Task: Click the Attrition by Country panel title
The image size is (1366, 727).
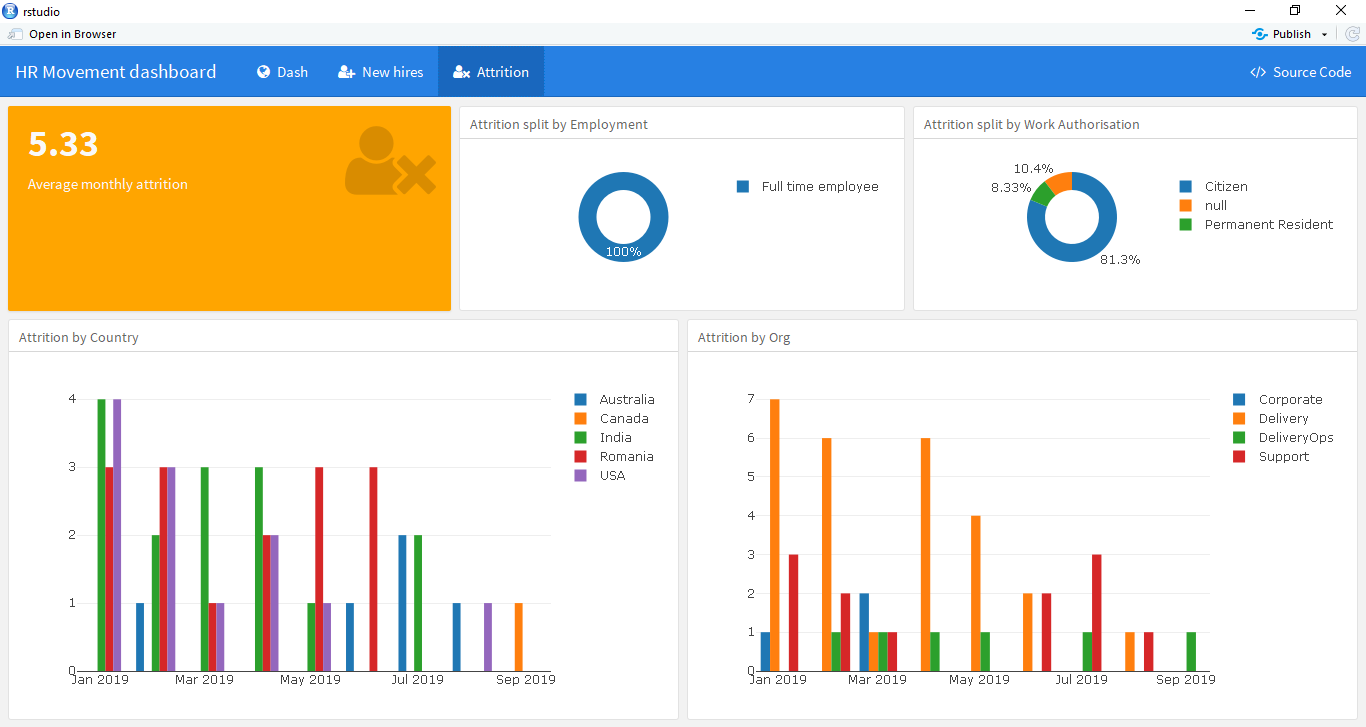Action: (x=79, y=338)
